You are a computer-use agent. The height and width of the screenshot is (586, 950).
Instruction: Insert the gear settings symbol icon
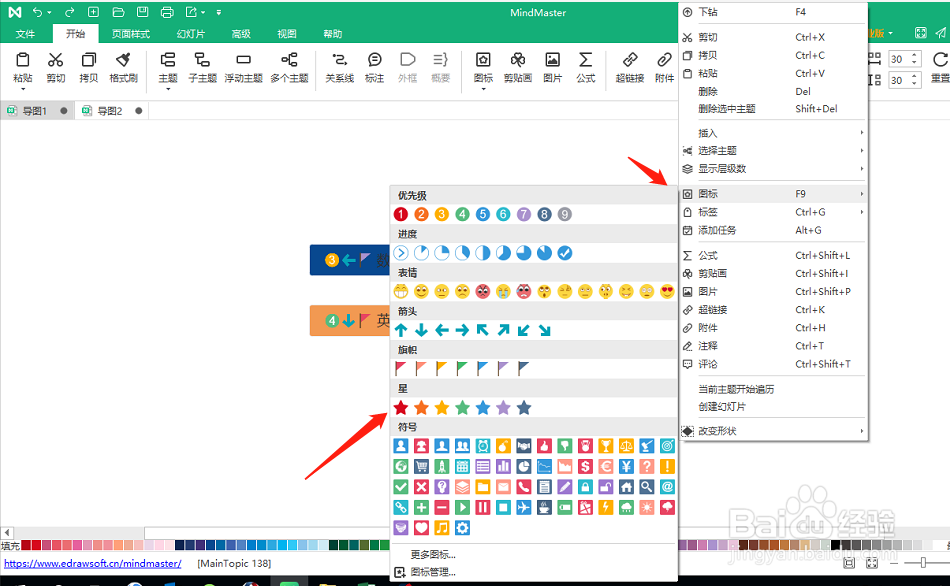coord(462,528)
